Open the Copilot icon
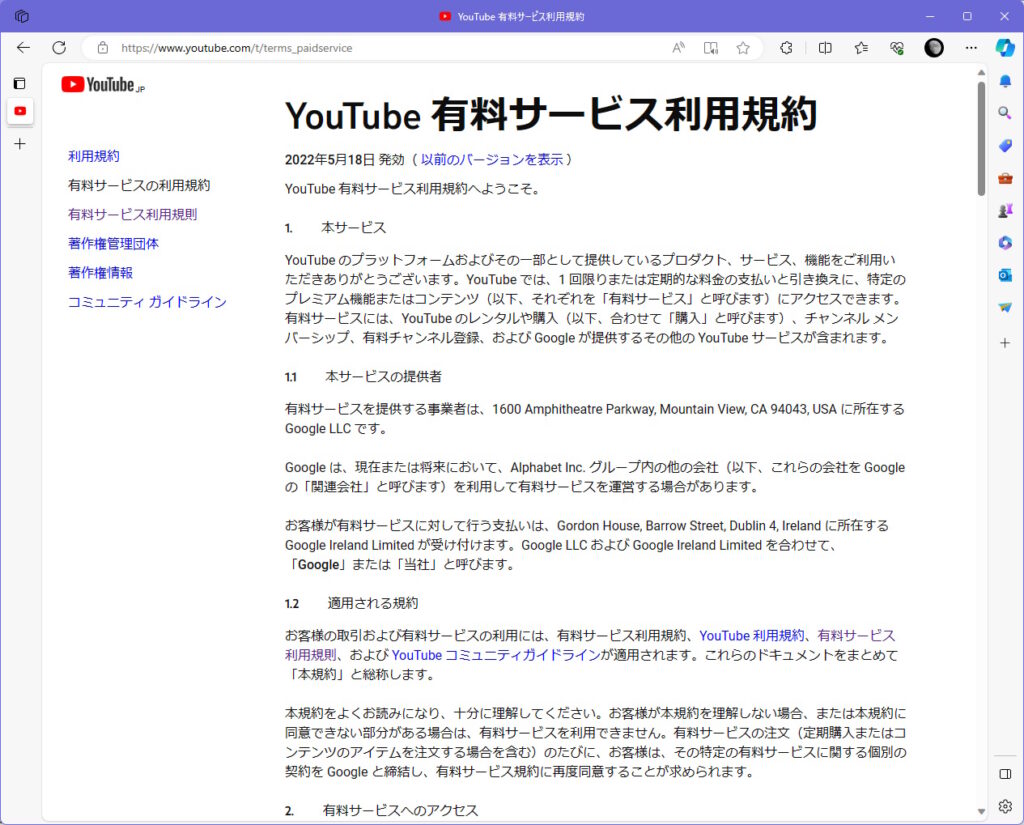This screenshot has height=825, width=1024. click(x=1004, y=48)
